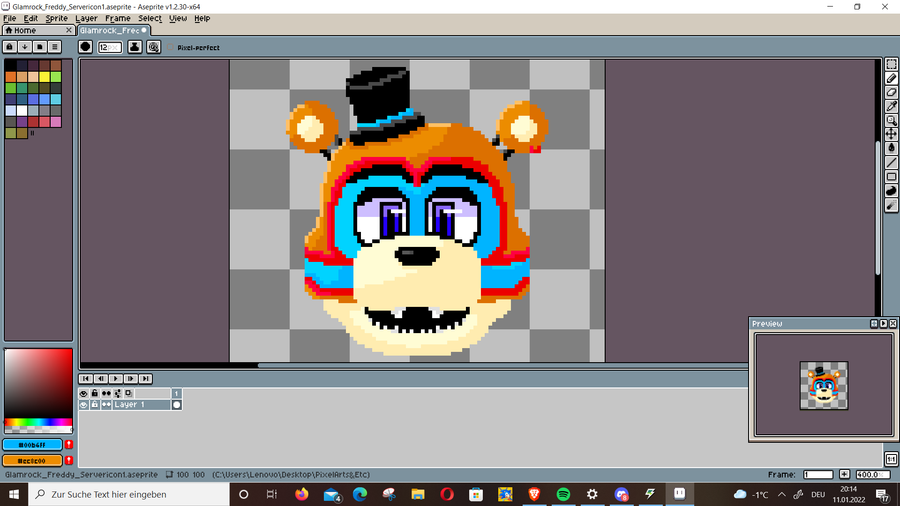Viewport: 900px width, 506px height.
Task: Go to the next frame
Action: [x=130, y=379]
